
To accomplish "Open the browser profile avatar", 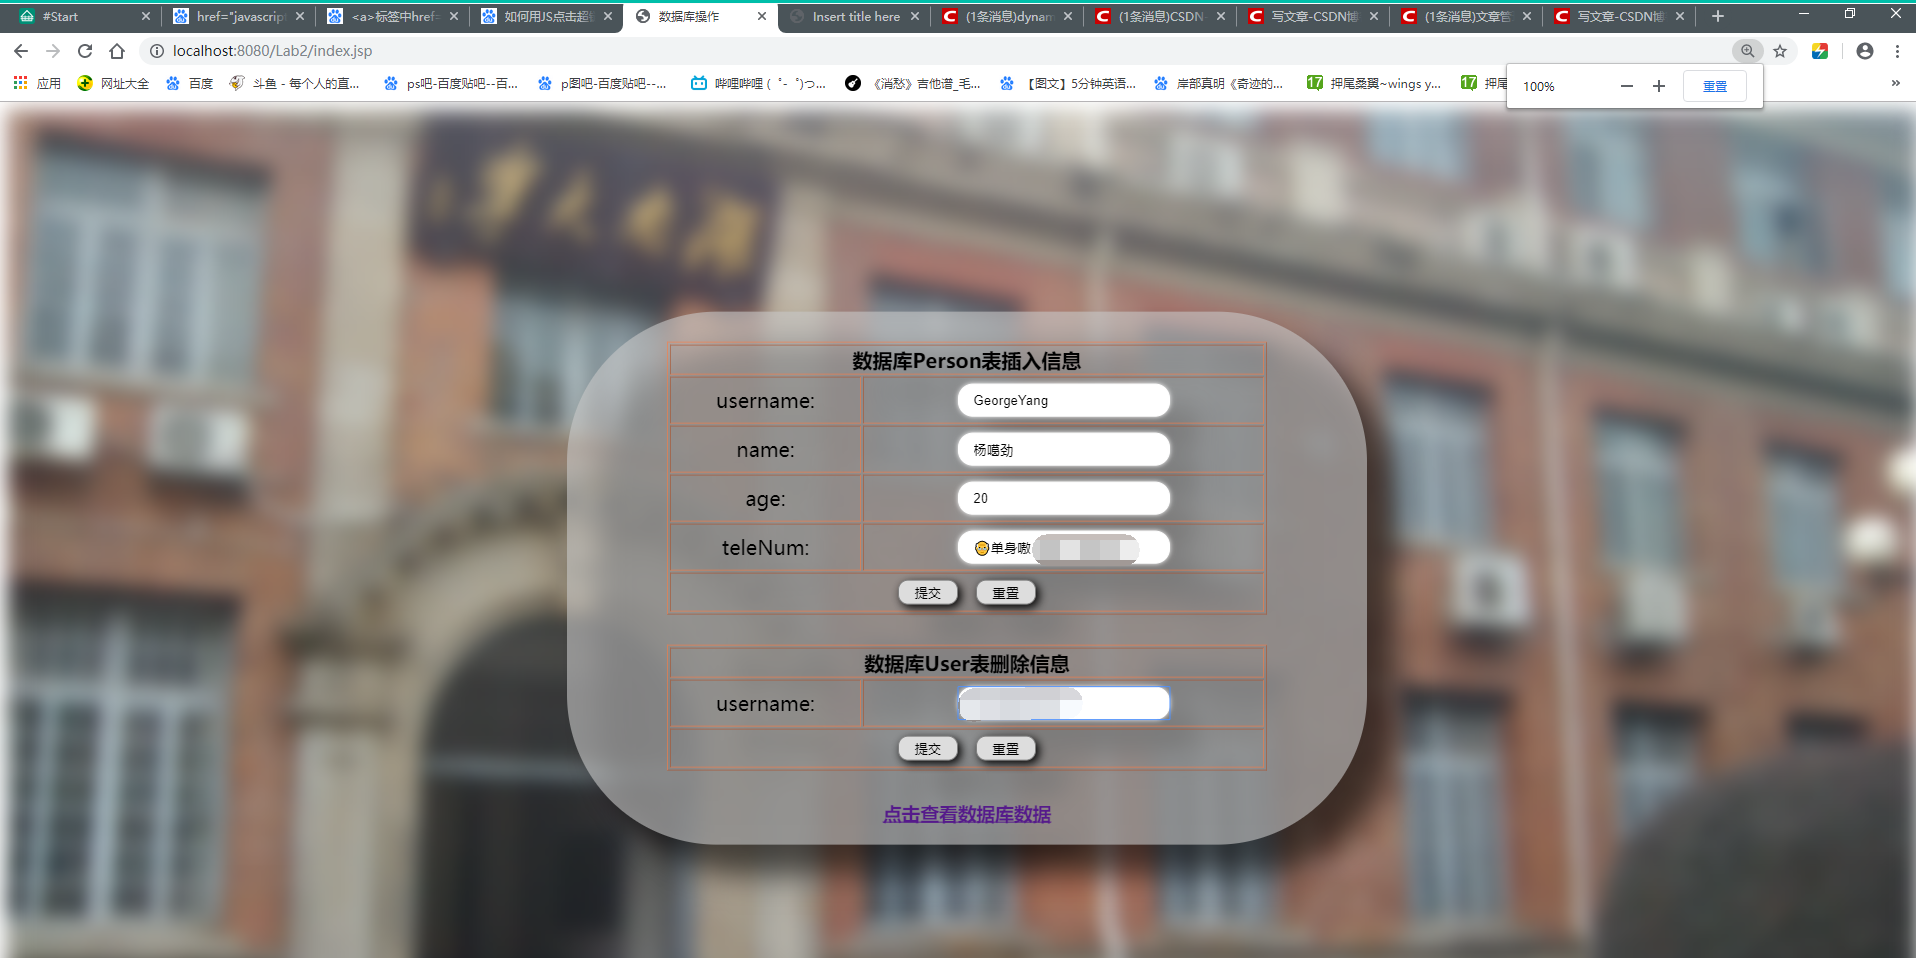I will point(1864,50).
